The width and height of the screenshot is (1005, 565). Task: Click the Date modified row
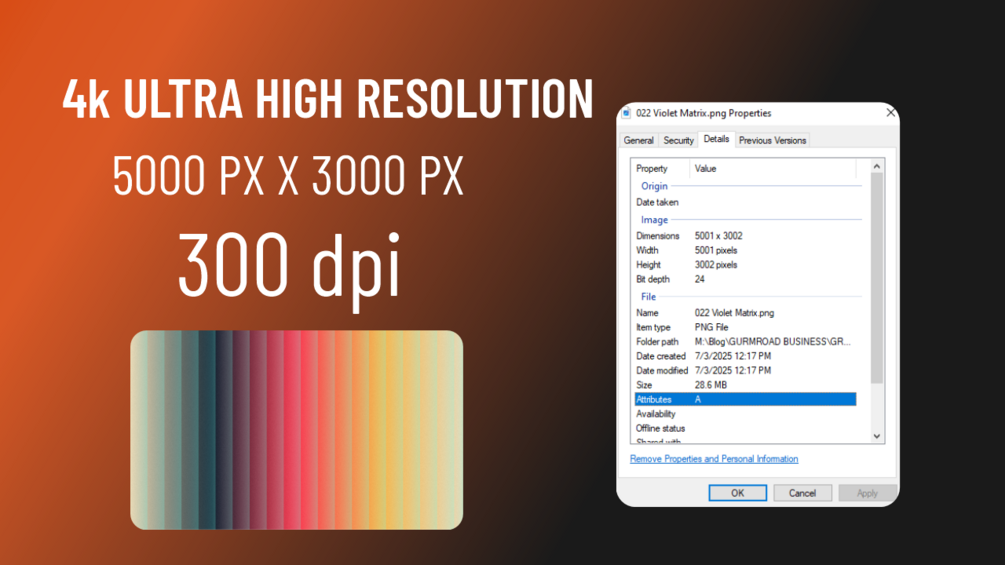point(745,371)
